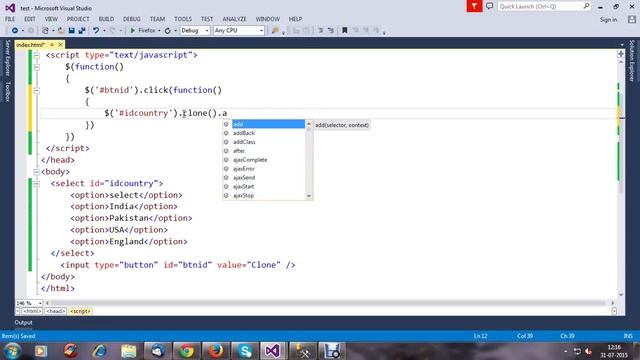Collapse the select idcountry region
This screenshot has width=640, height=360.
(36, 184)
